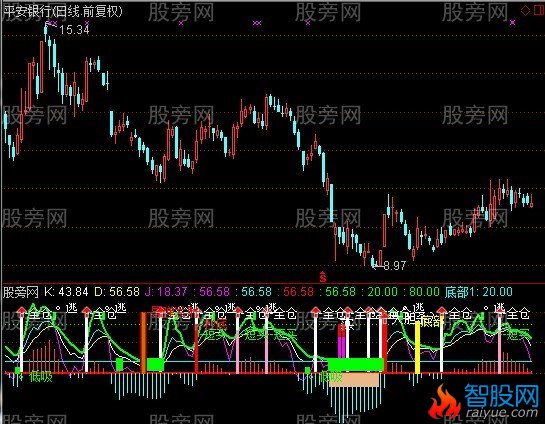Click the cyan 56.58 indicator value

pos(257,292)
